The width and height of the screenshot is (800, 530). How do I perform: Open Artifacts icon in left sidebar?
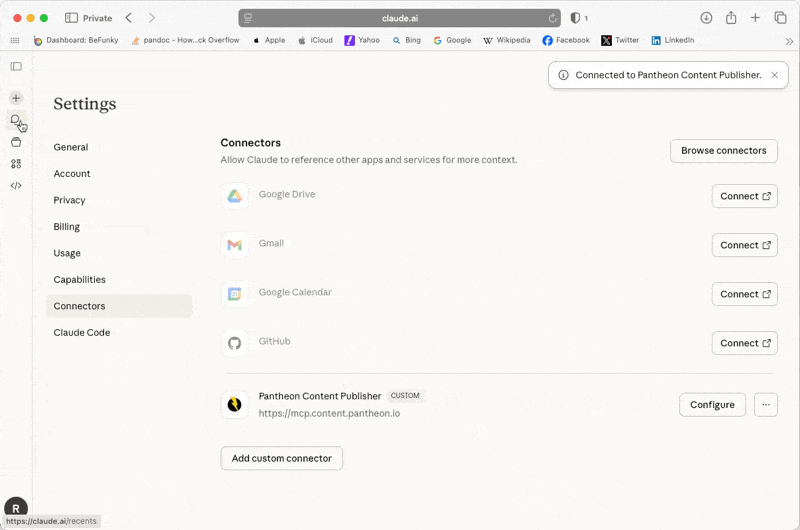tap(16, 164)
